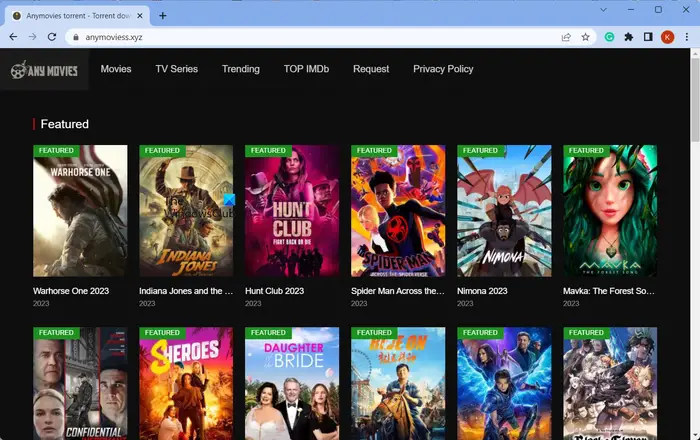
Task: Click the padlock site info icon
Action: [76, 37]
